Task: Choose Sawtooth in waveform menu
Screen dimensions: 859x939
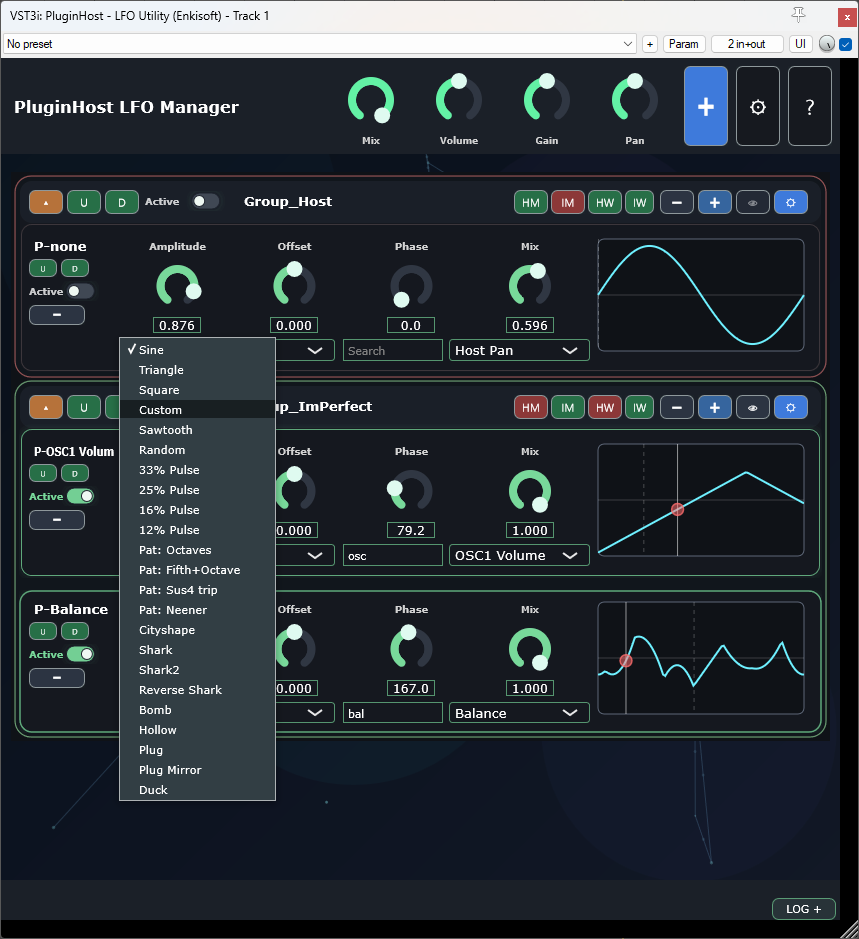Action: pyautogui.click(x=198, y=430)
